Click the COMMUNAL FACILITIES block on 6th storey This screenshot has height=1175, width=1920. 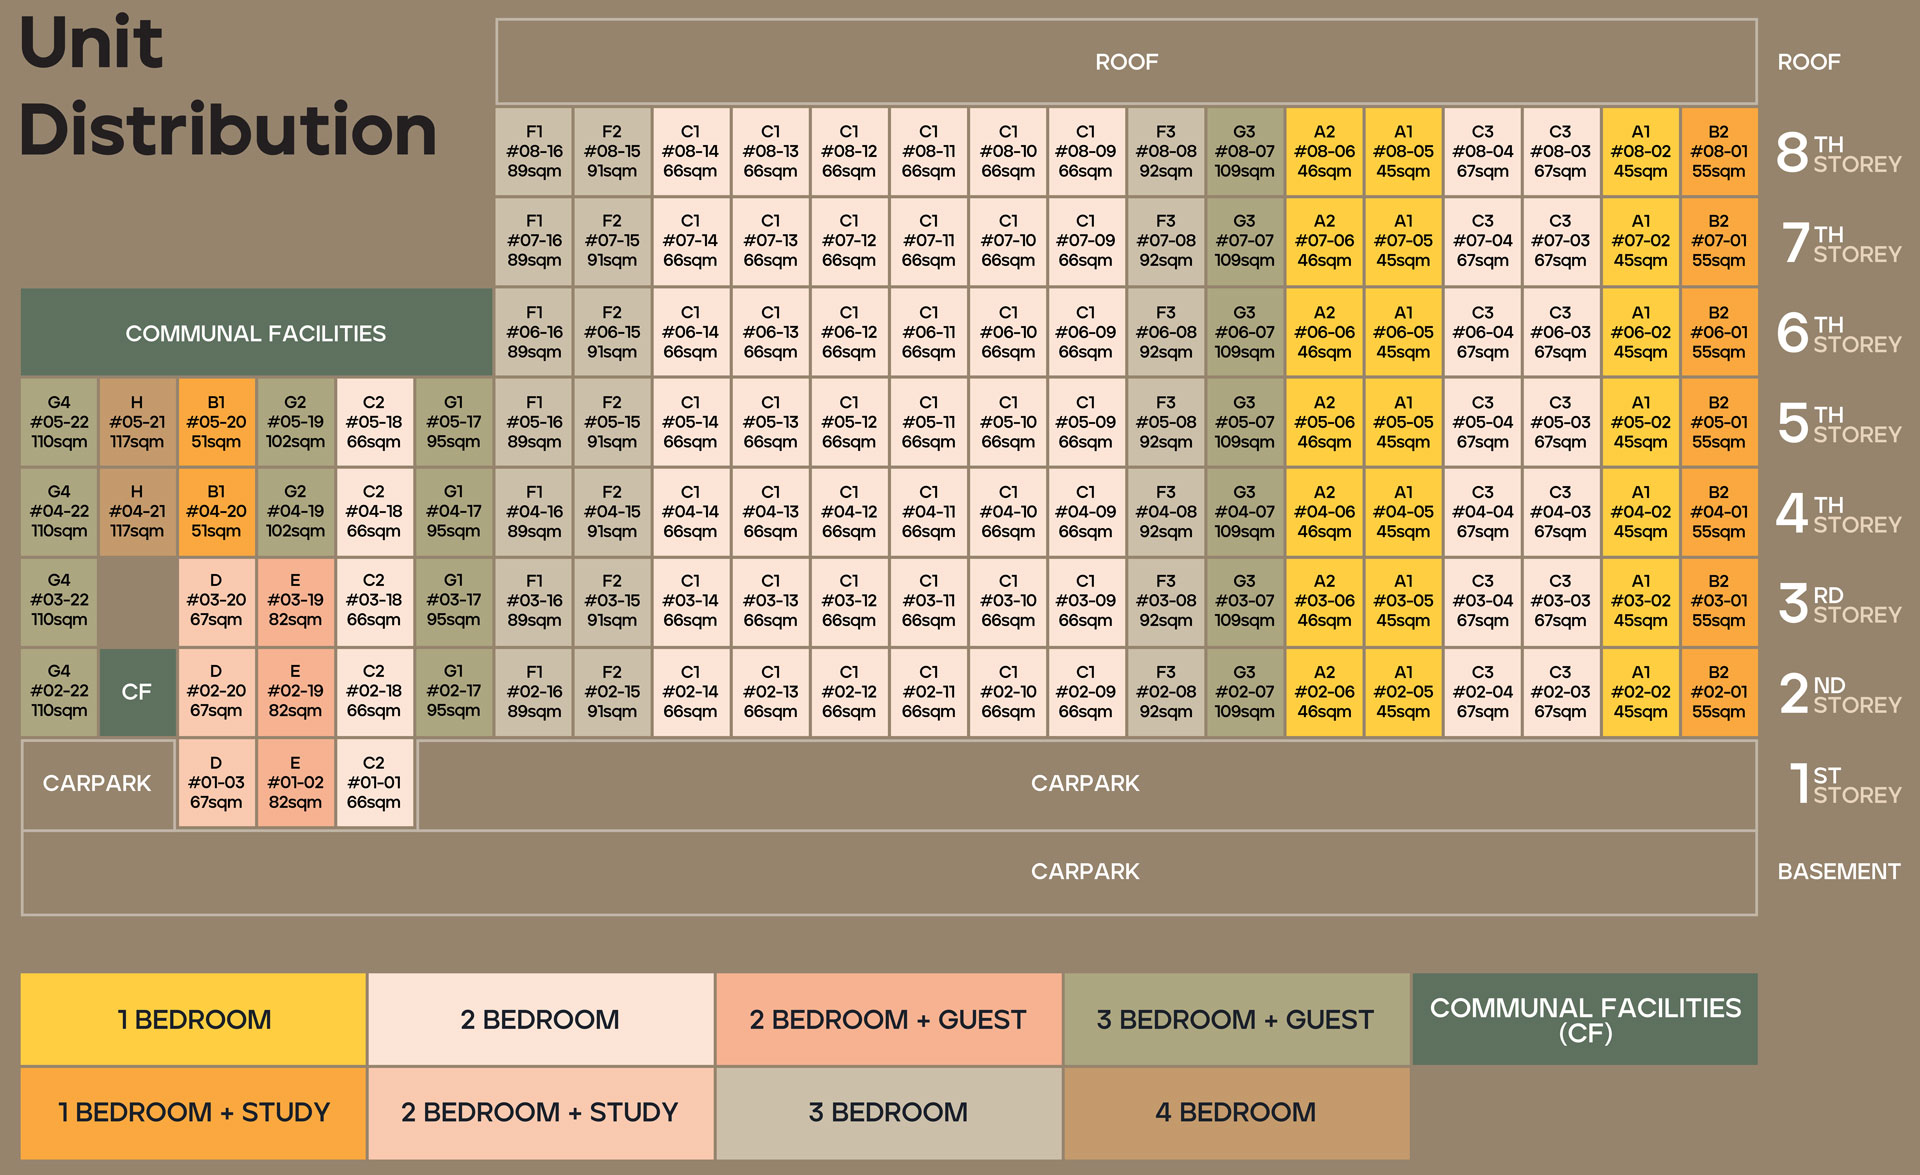[x=256, y=333]
